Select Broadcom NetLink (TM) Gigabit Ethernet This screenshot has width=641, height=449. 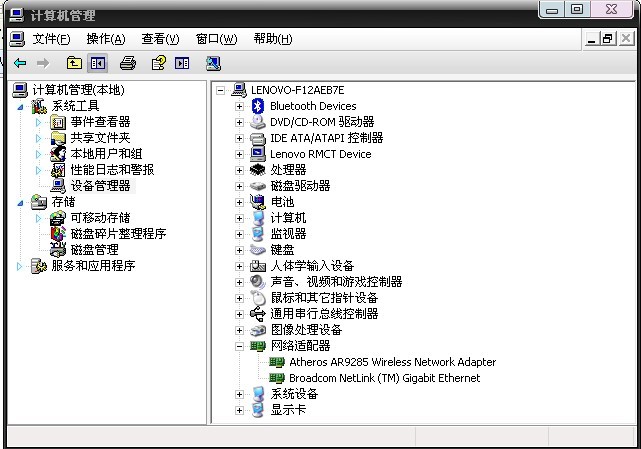pyautogui.click(x=385, y=378)
